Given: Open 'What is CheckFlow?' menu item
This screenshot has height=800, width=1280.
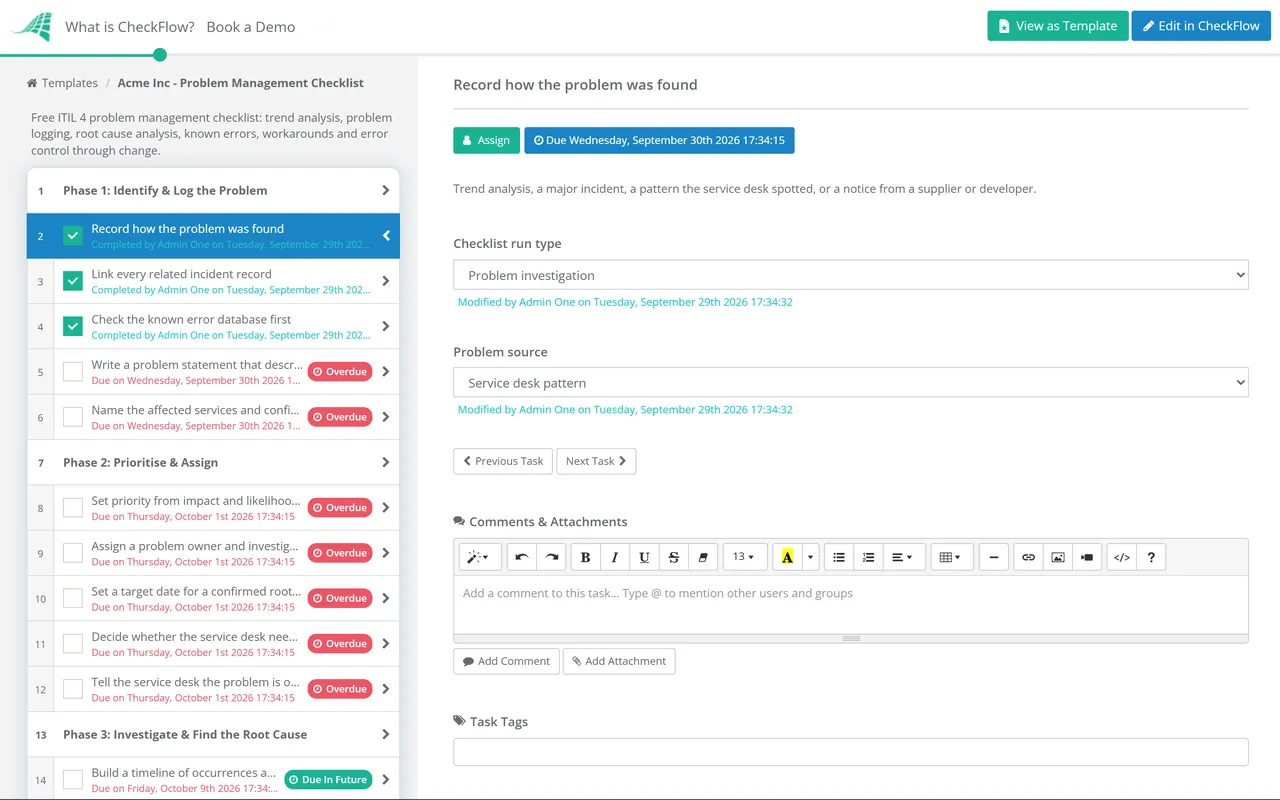Looking at the screenshot, I should tap(130, 27).
